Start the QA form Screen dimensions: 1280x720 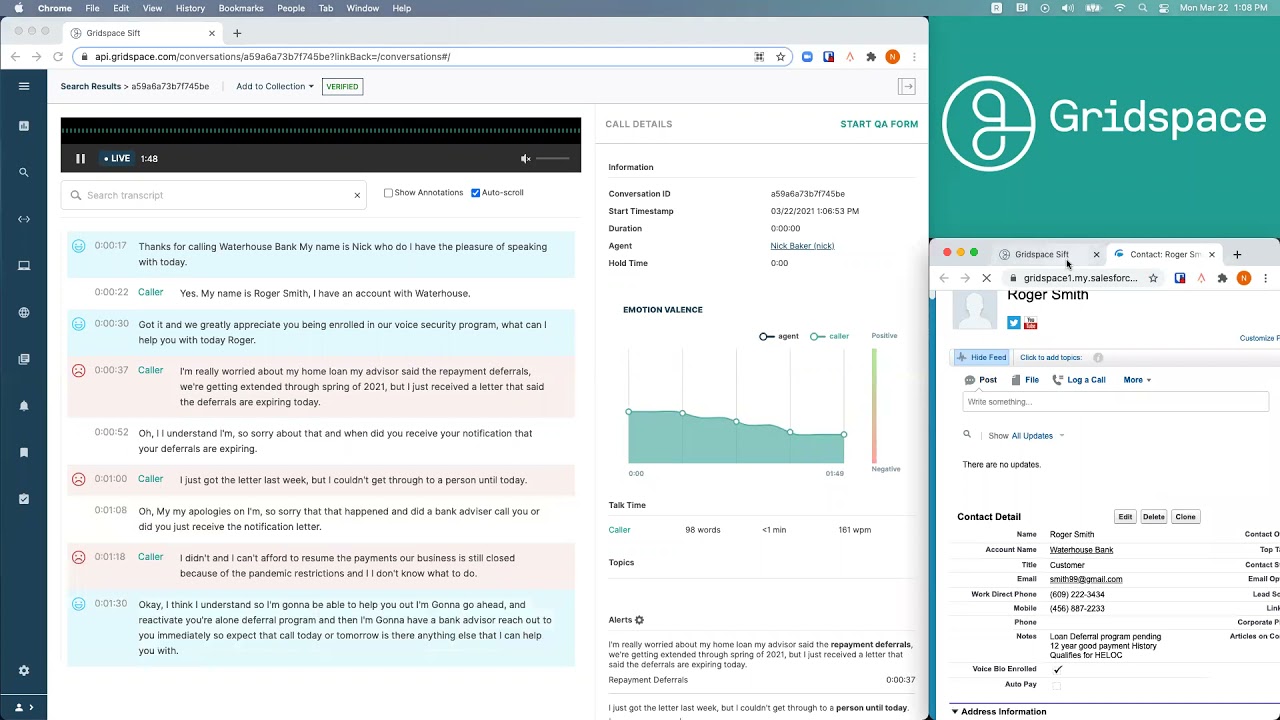[879, 124]
